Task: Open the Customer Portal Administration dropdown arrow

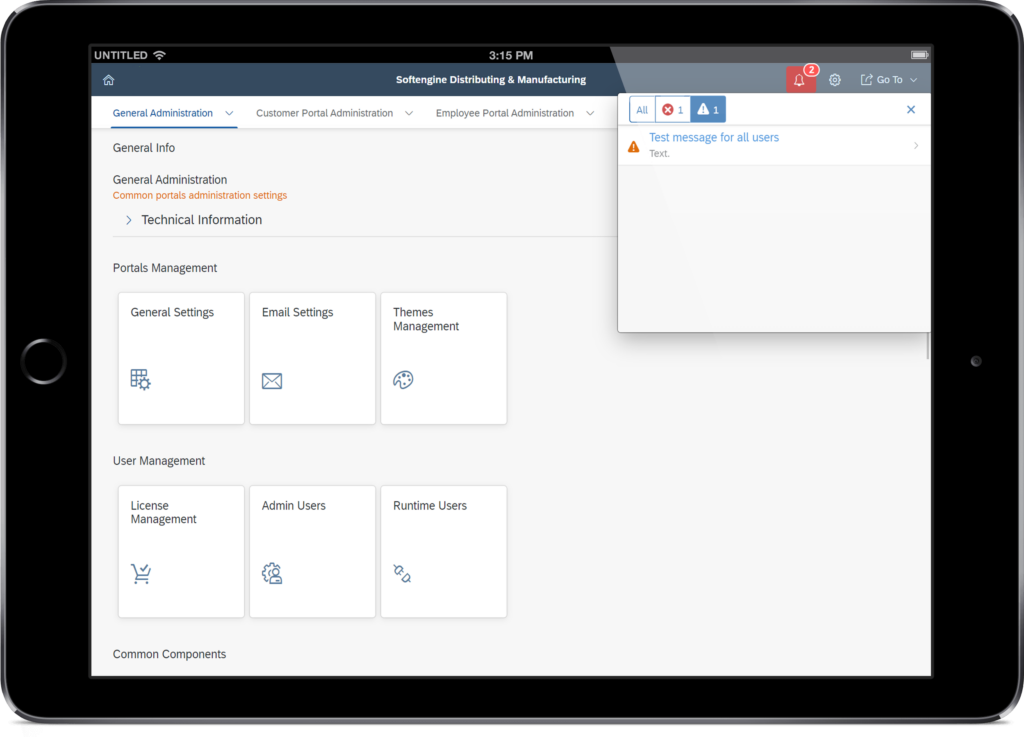Action: click(409, 113)
